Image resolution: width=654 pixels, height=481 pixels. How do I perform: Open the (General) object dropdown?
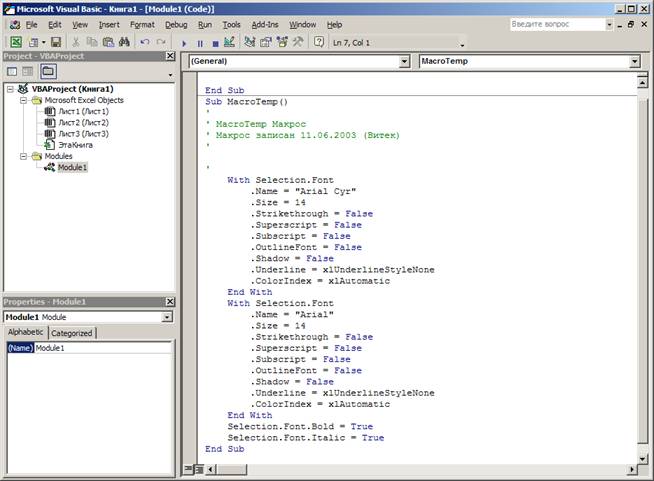404,61
